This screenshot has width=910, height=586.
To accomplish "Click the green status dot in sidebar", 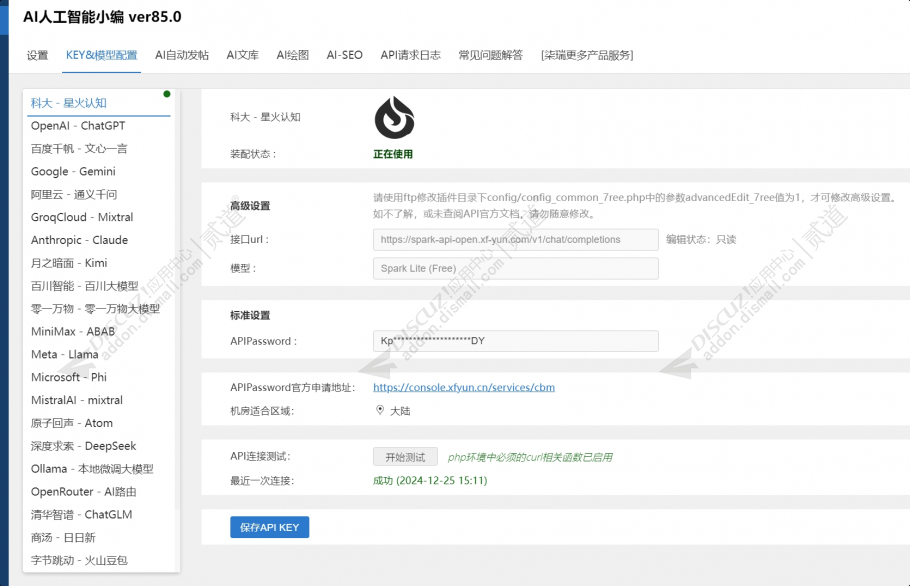I will (167, 94).
